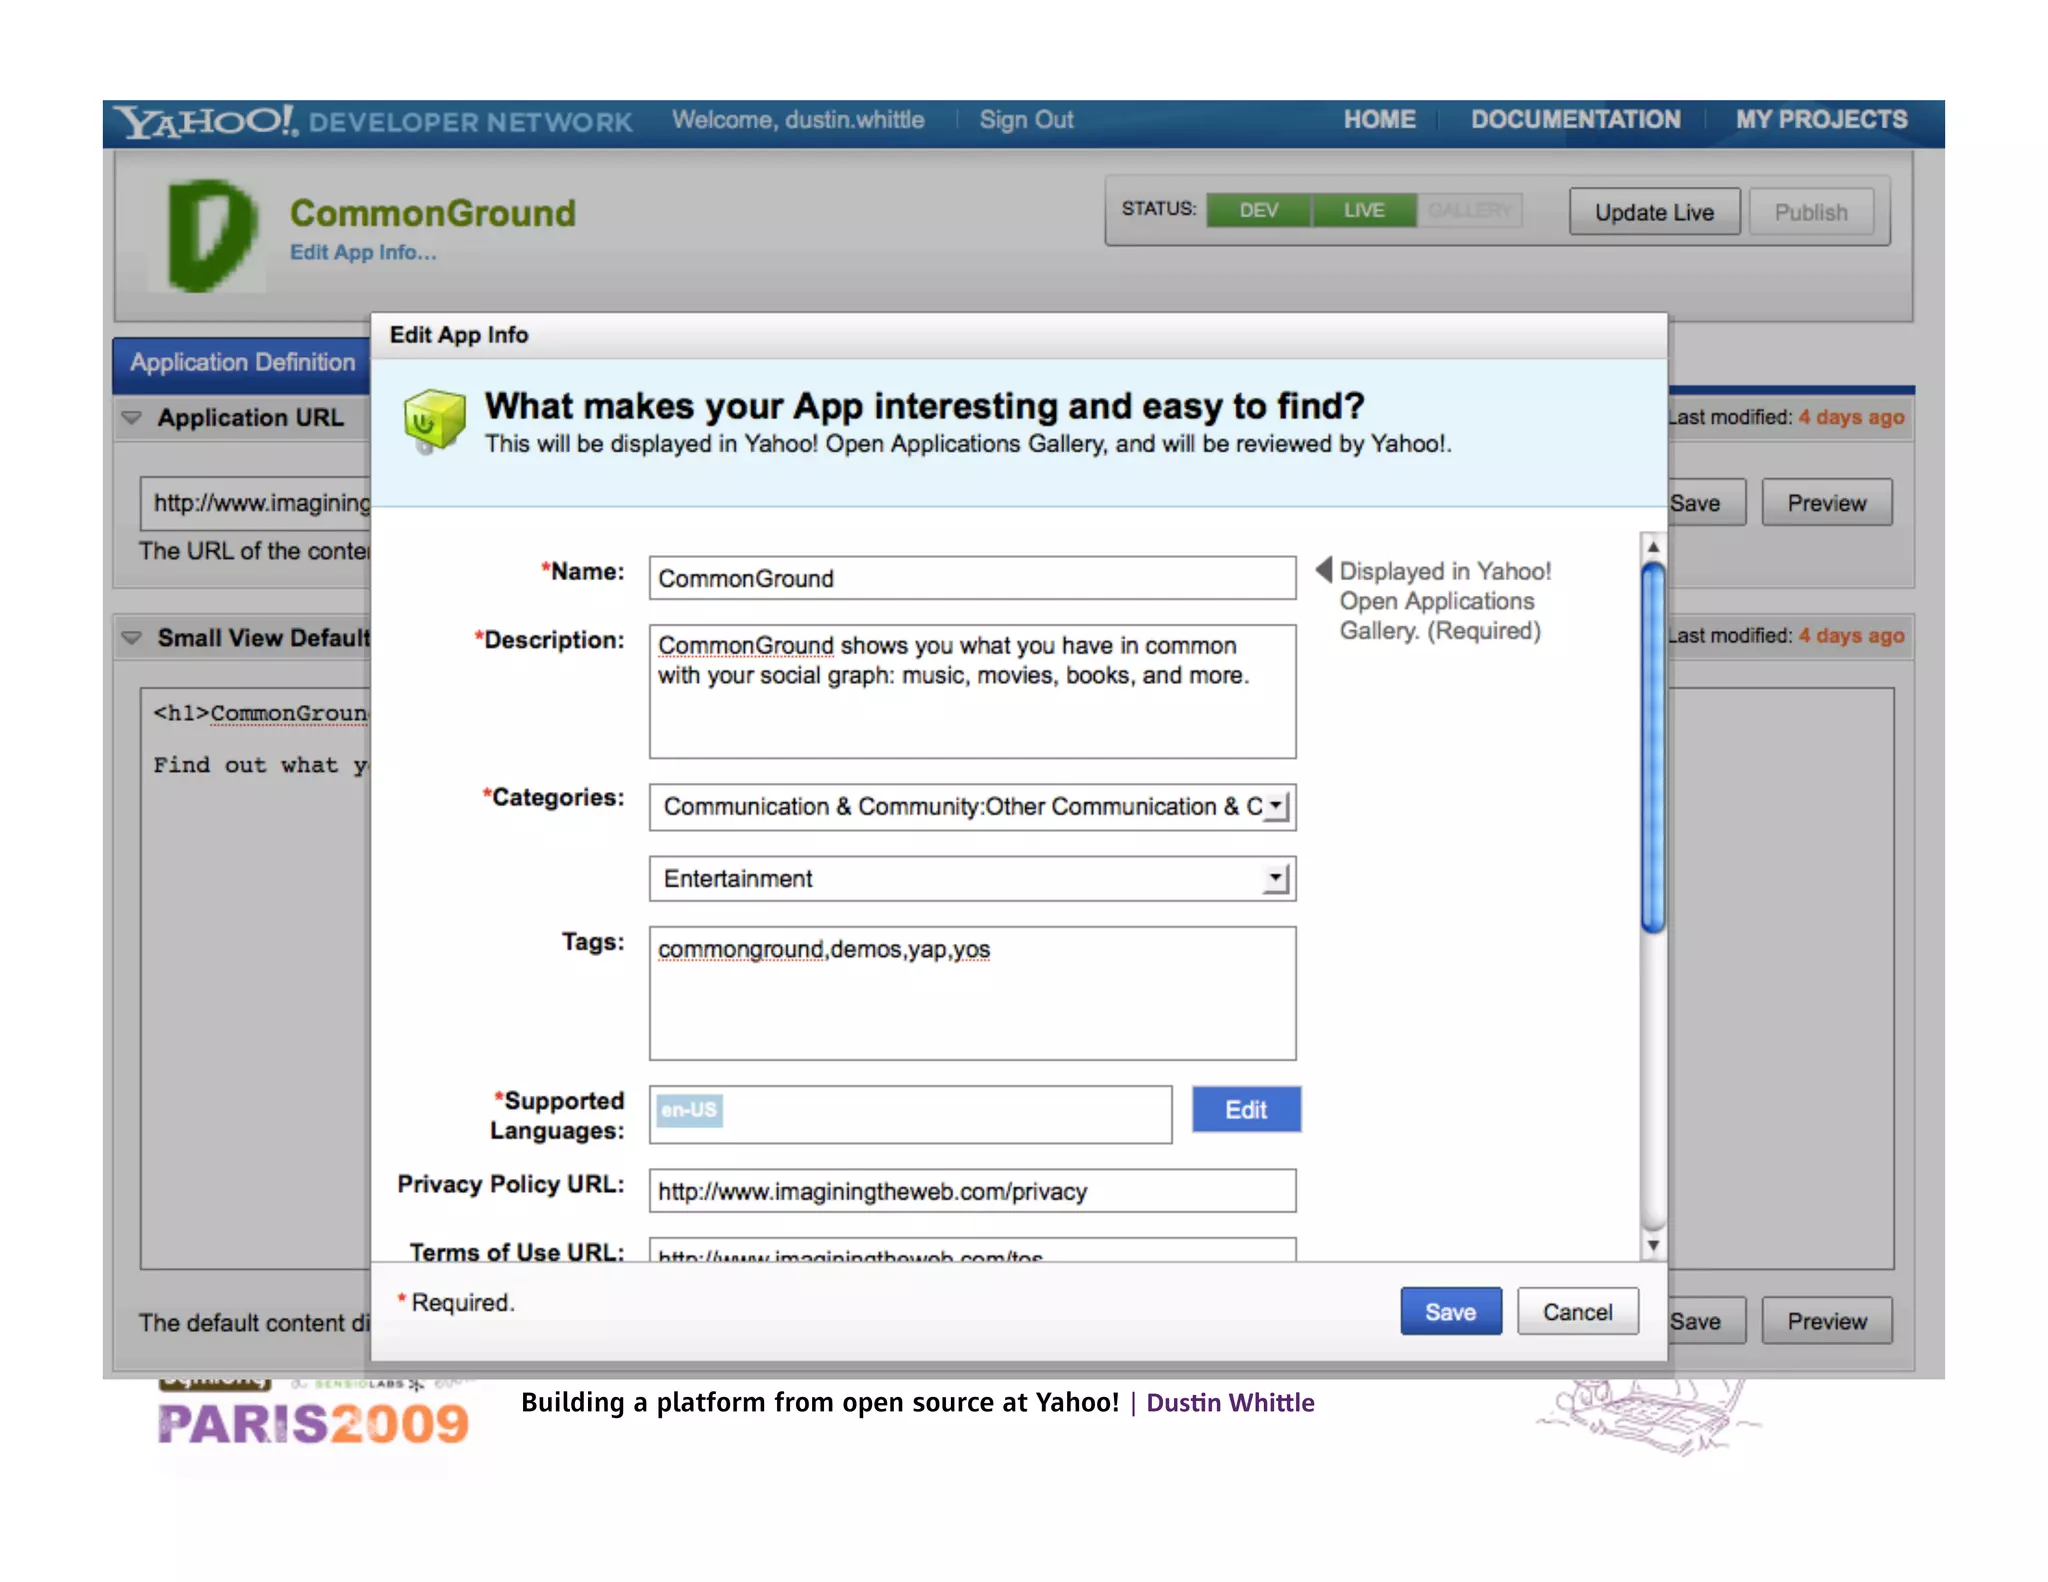Click the Publish button

[1811, 212]
